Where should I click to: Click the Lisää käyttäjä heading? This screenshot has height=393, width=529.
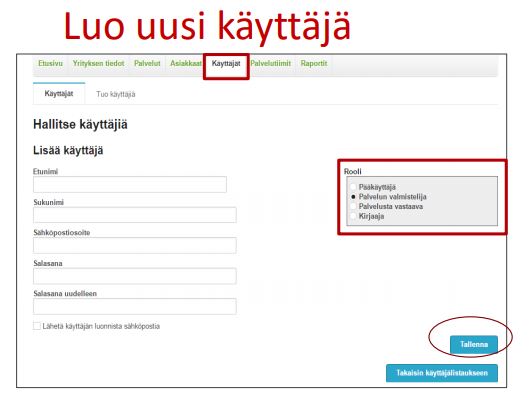(x=68, y=150)
